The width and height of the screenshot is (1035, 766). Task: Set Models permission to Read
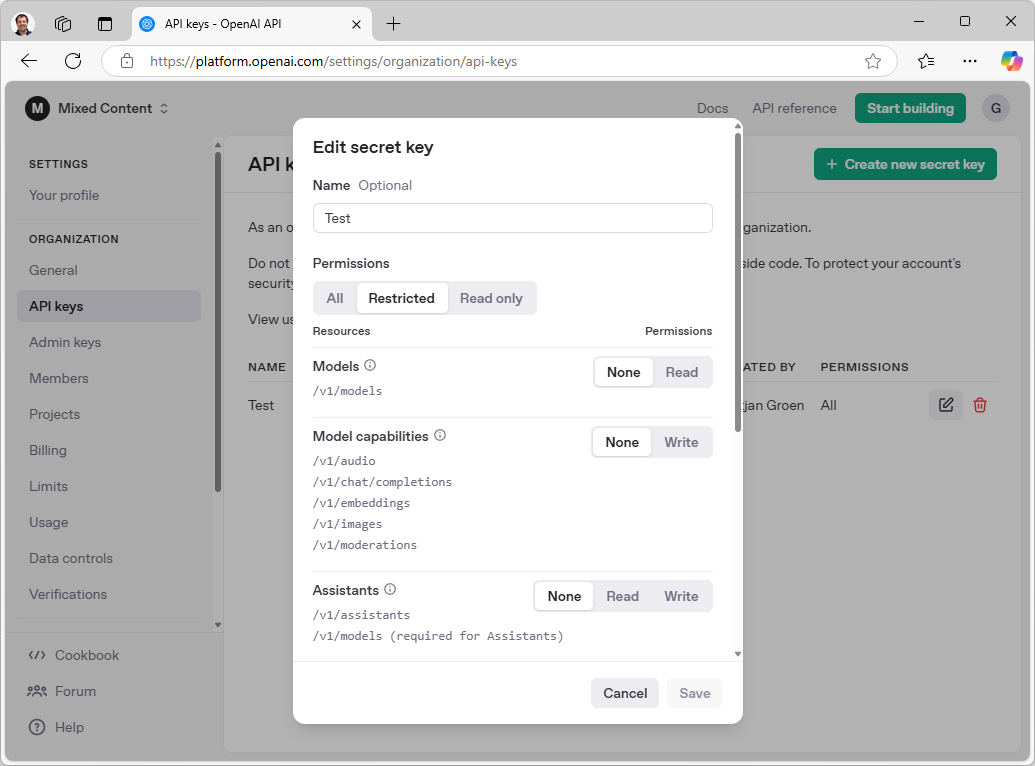click(x=682, y=372)
